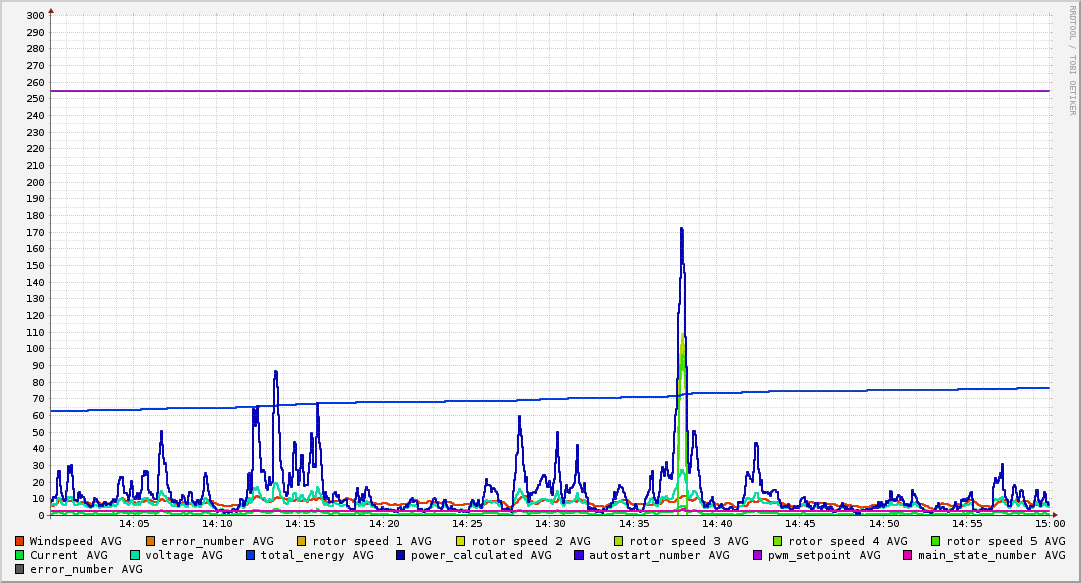The image size is (1081, 583).
Task: Click the yellow rotor speed 2 swatch
Action: pos(461,541)
